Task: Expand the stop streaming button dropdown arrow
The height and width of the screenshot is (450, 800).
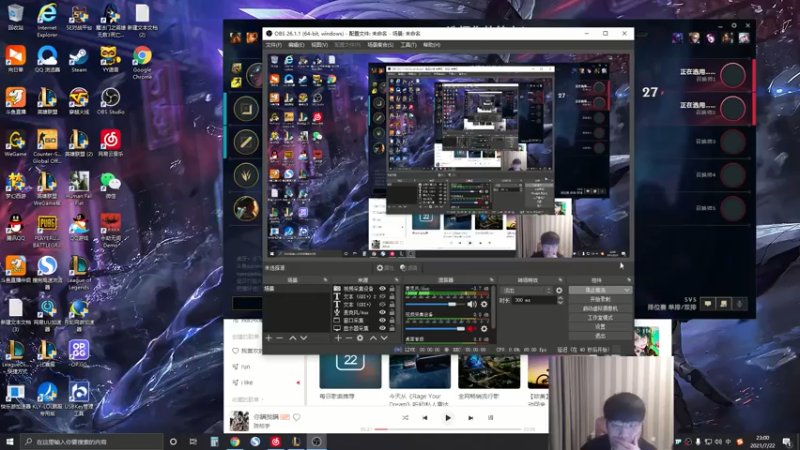Action: pyautogui.click(x=627, y=290)
